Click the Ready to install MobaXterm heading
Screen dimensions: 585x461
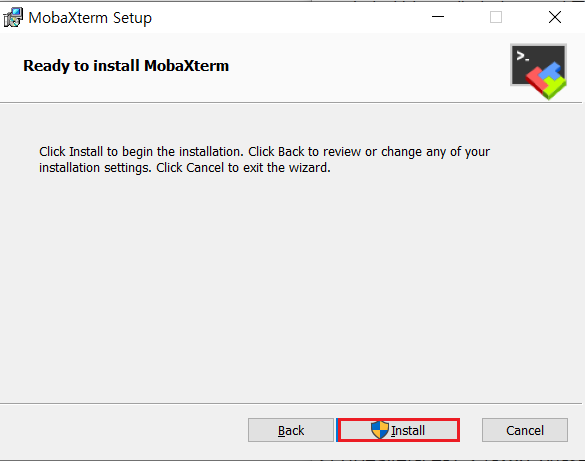tap(126, 66)
